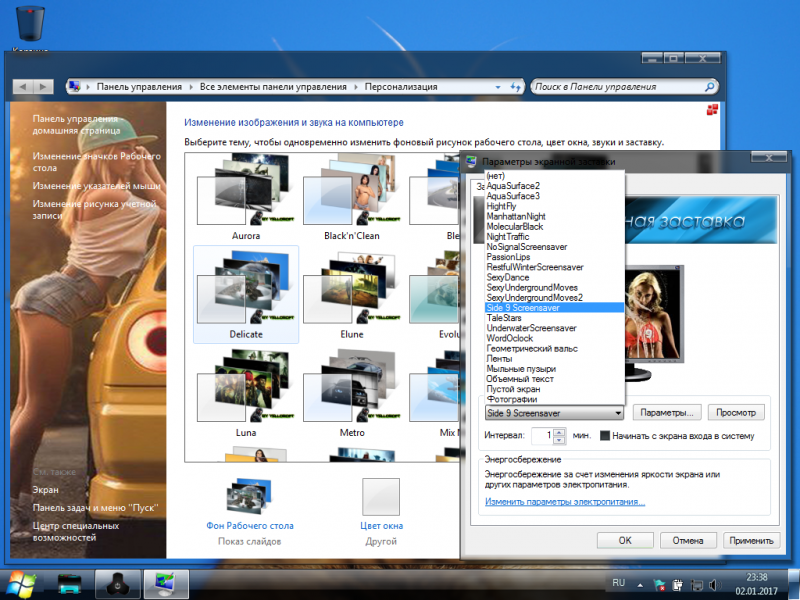Select the Elune theme

pyautogui.click(x=352, y=294)
